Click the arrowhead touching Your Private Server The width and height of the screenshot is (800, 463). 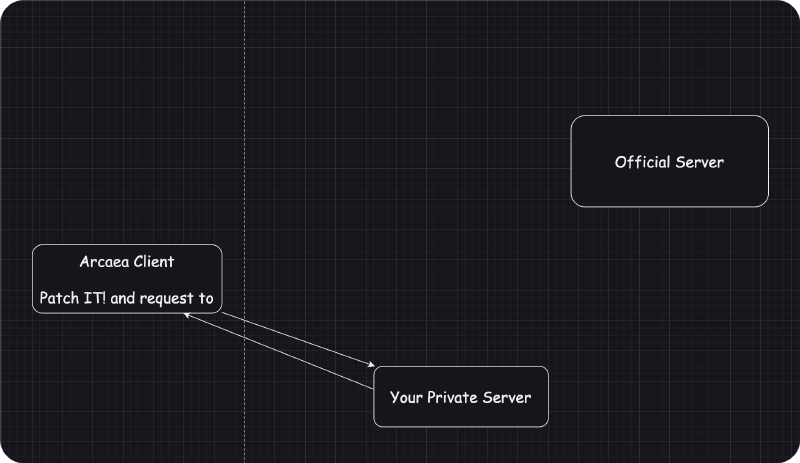[x=372, y=366]
